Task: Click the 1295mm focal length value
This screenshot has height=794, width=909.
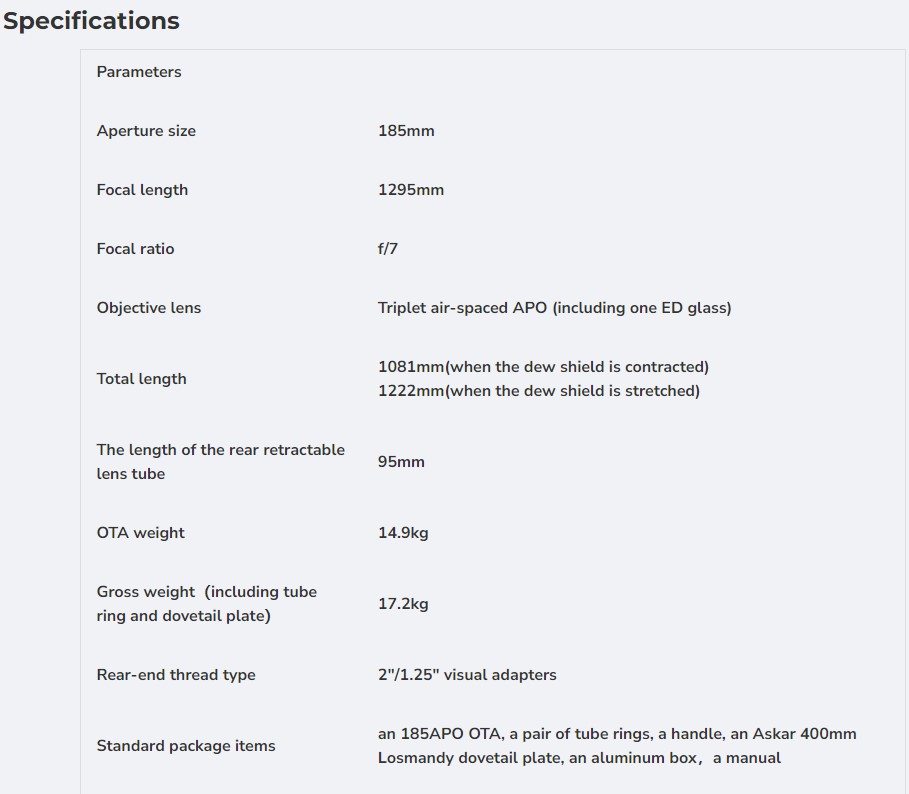Action: point(411,190)
